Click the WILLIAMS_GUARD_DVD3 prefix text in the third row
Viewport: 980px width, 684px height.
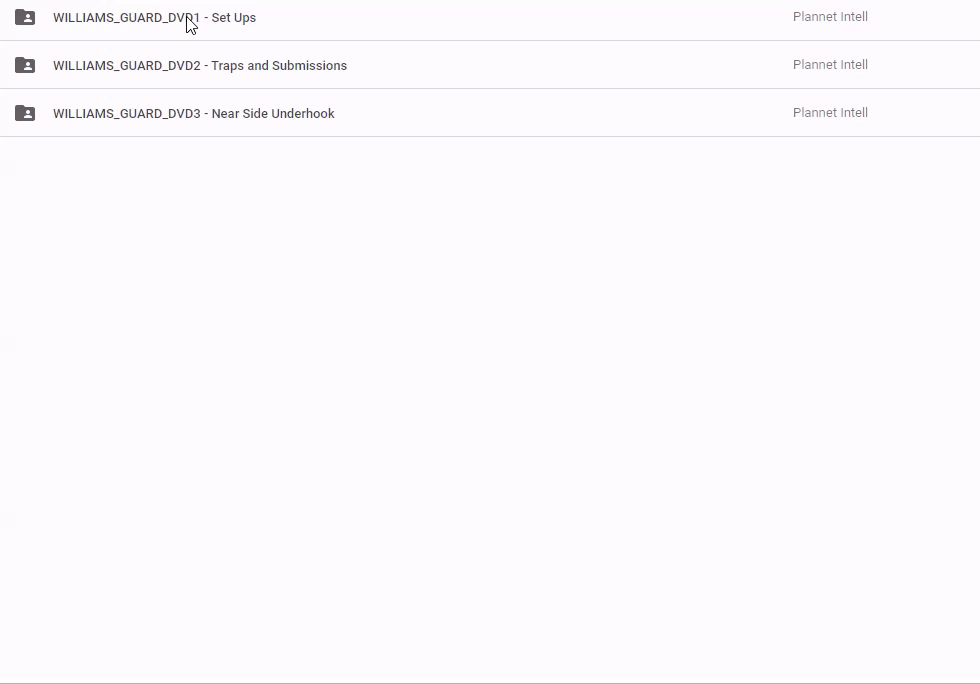126,114
